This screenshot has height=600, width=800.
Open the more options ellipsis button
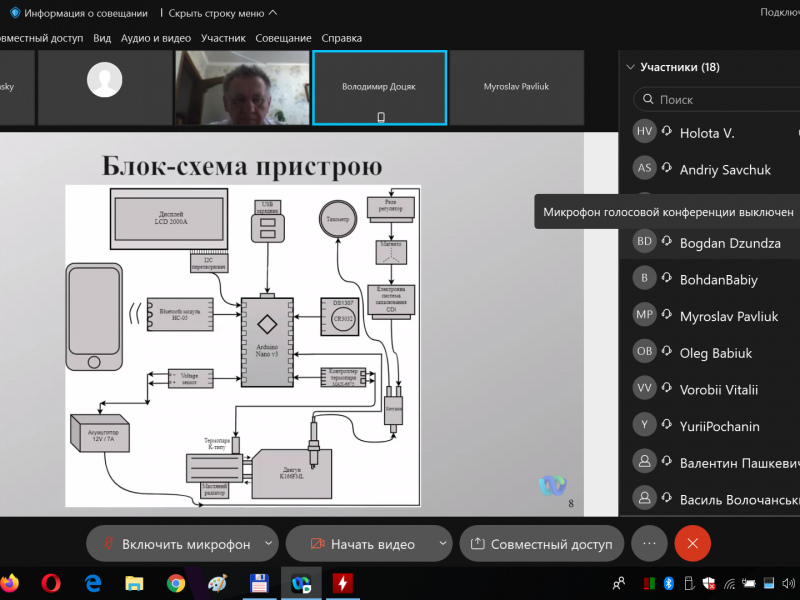pyautogui.click(x=649, y=544)
